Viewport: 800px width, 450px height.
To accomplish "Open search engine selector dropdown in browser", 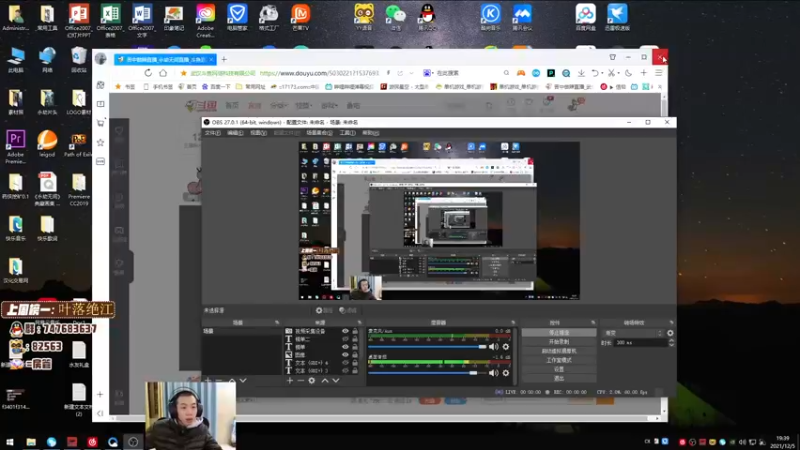I will pyautogui.click(x=433, y=73).
